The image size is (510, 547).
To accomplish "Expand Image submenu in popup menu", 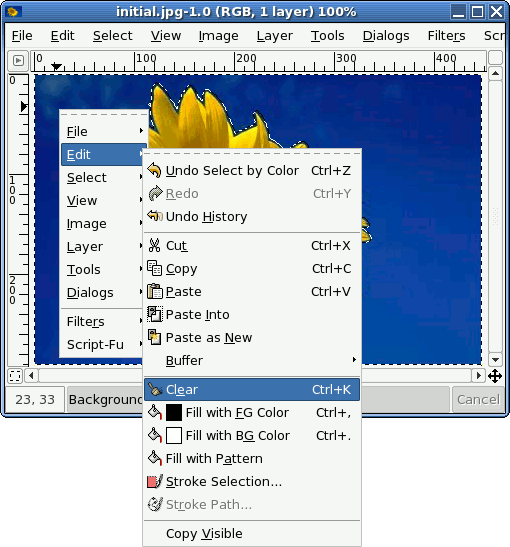I will 102,224.
